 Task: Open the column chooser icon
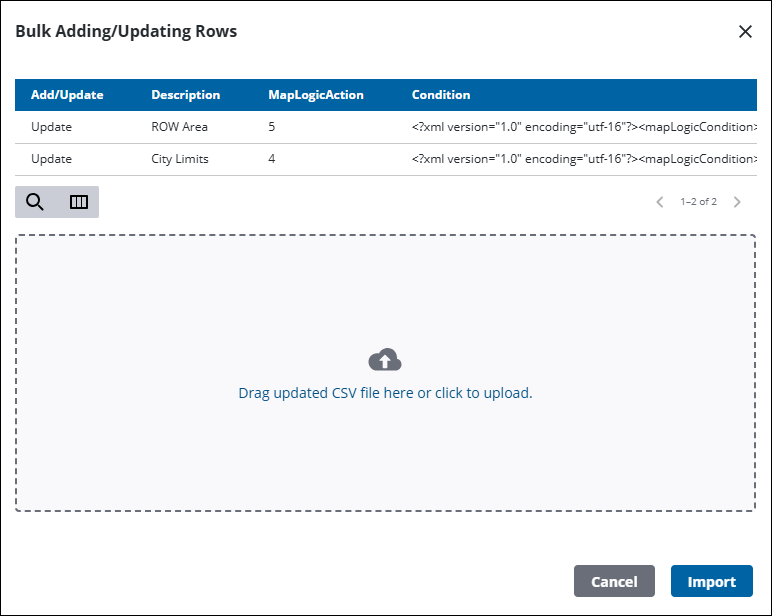[79, 202]
